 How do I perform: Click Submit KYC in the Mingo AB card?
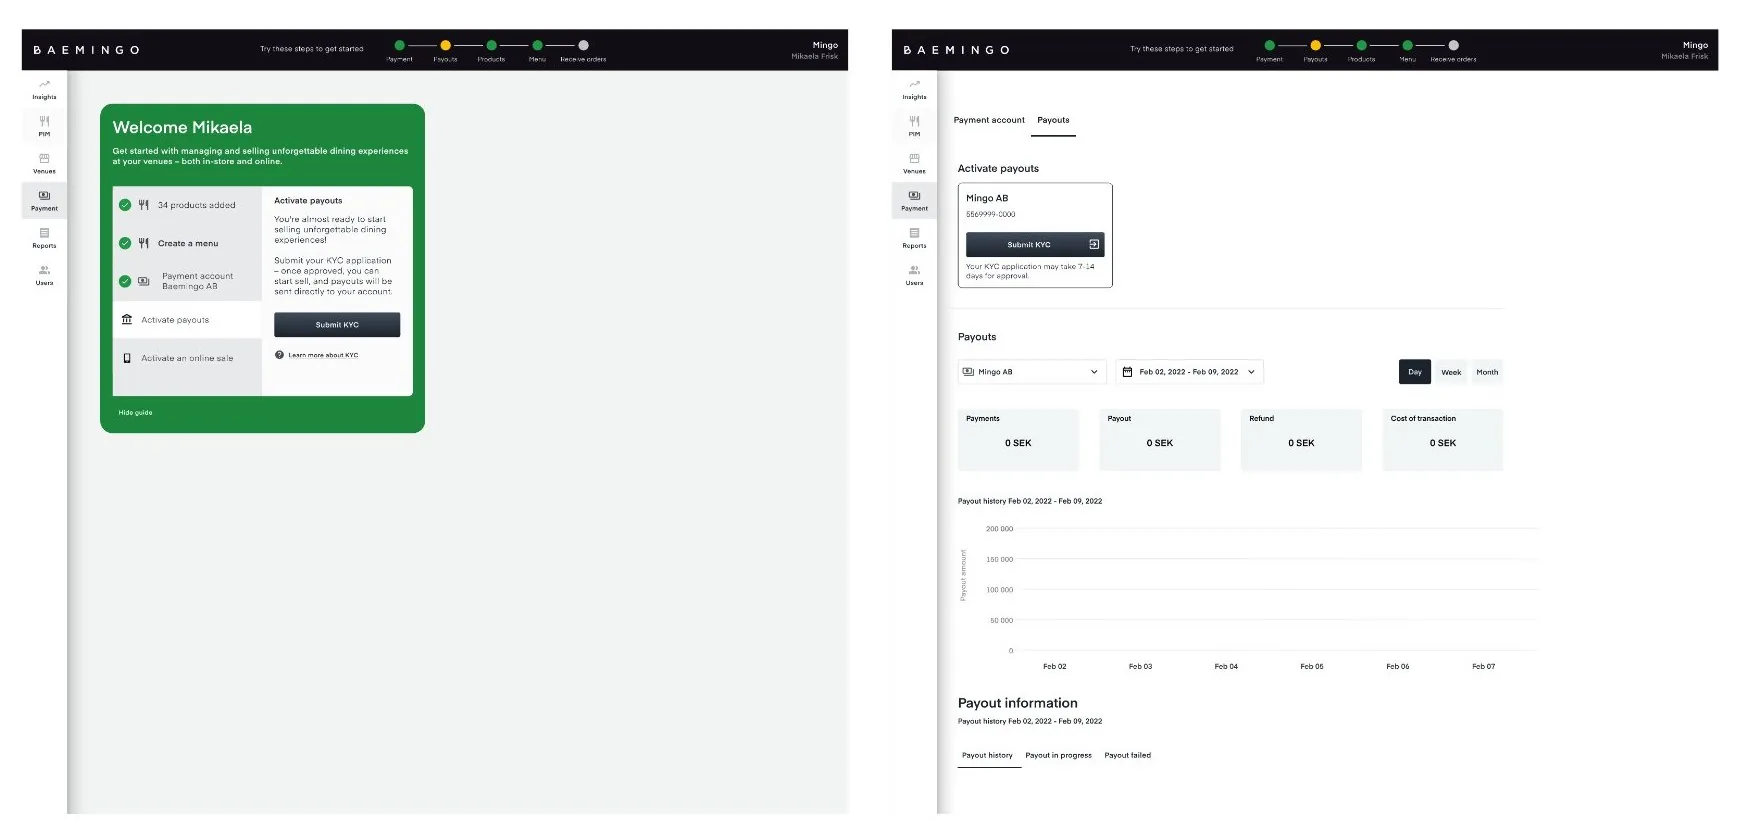[x=1035, y=245]
